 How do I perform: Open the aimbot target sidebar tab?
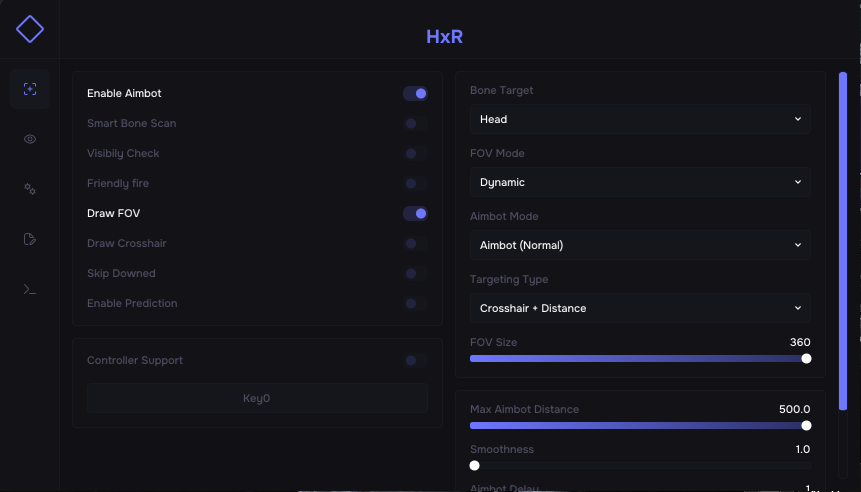point(30,89)
